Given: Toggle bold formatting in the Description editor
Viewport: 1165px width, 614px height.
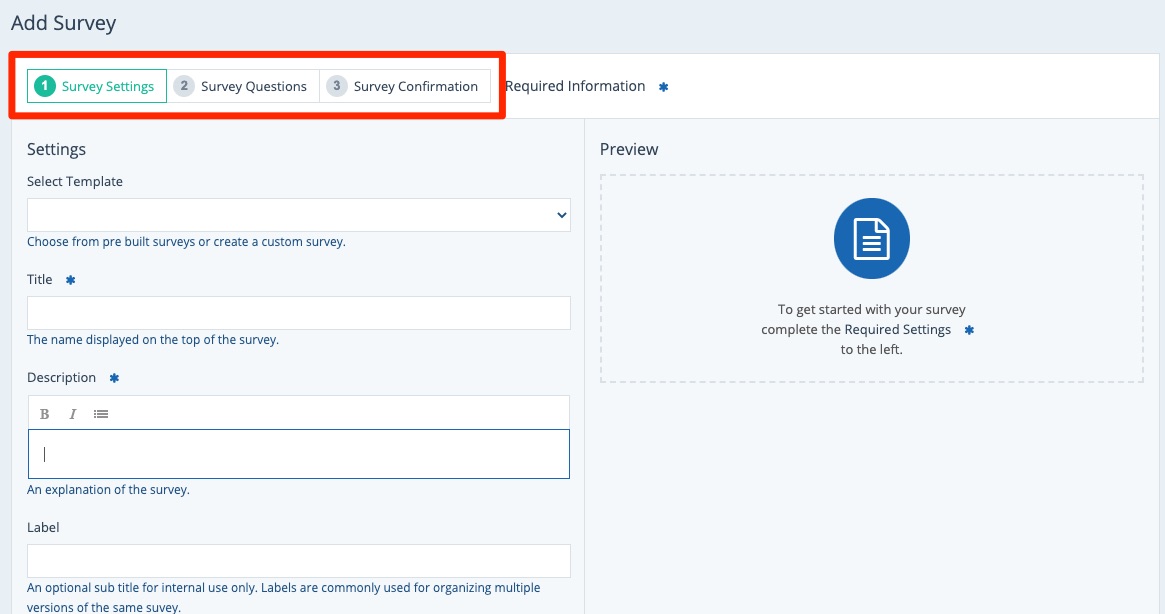Looking at the screenshot, I should (x=45, y=414).
